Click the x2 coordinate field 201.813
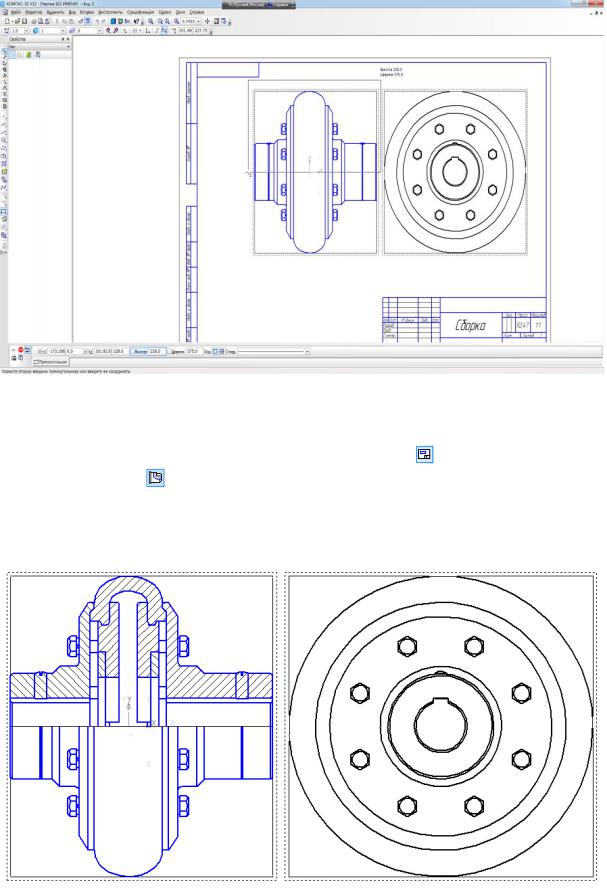This screenshot has width=607, height=888. 102,351
